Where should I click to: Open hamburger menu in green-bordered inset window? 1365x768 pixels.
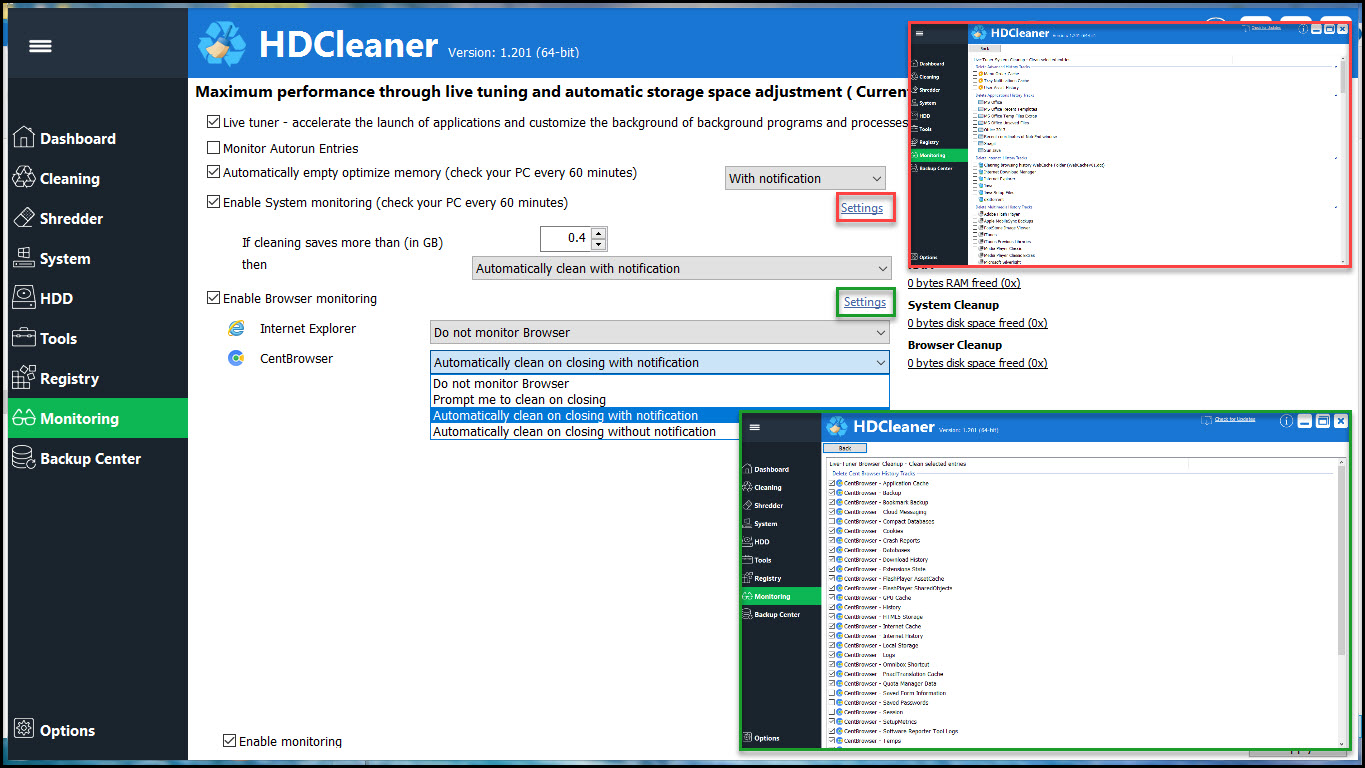(x=755, y=427)
